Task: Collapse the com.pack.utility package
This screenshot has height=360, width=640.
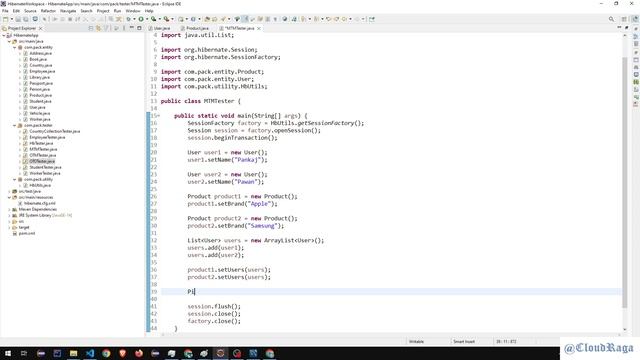Action: pos(15,179)
